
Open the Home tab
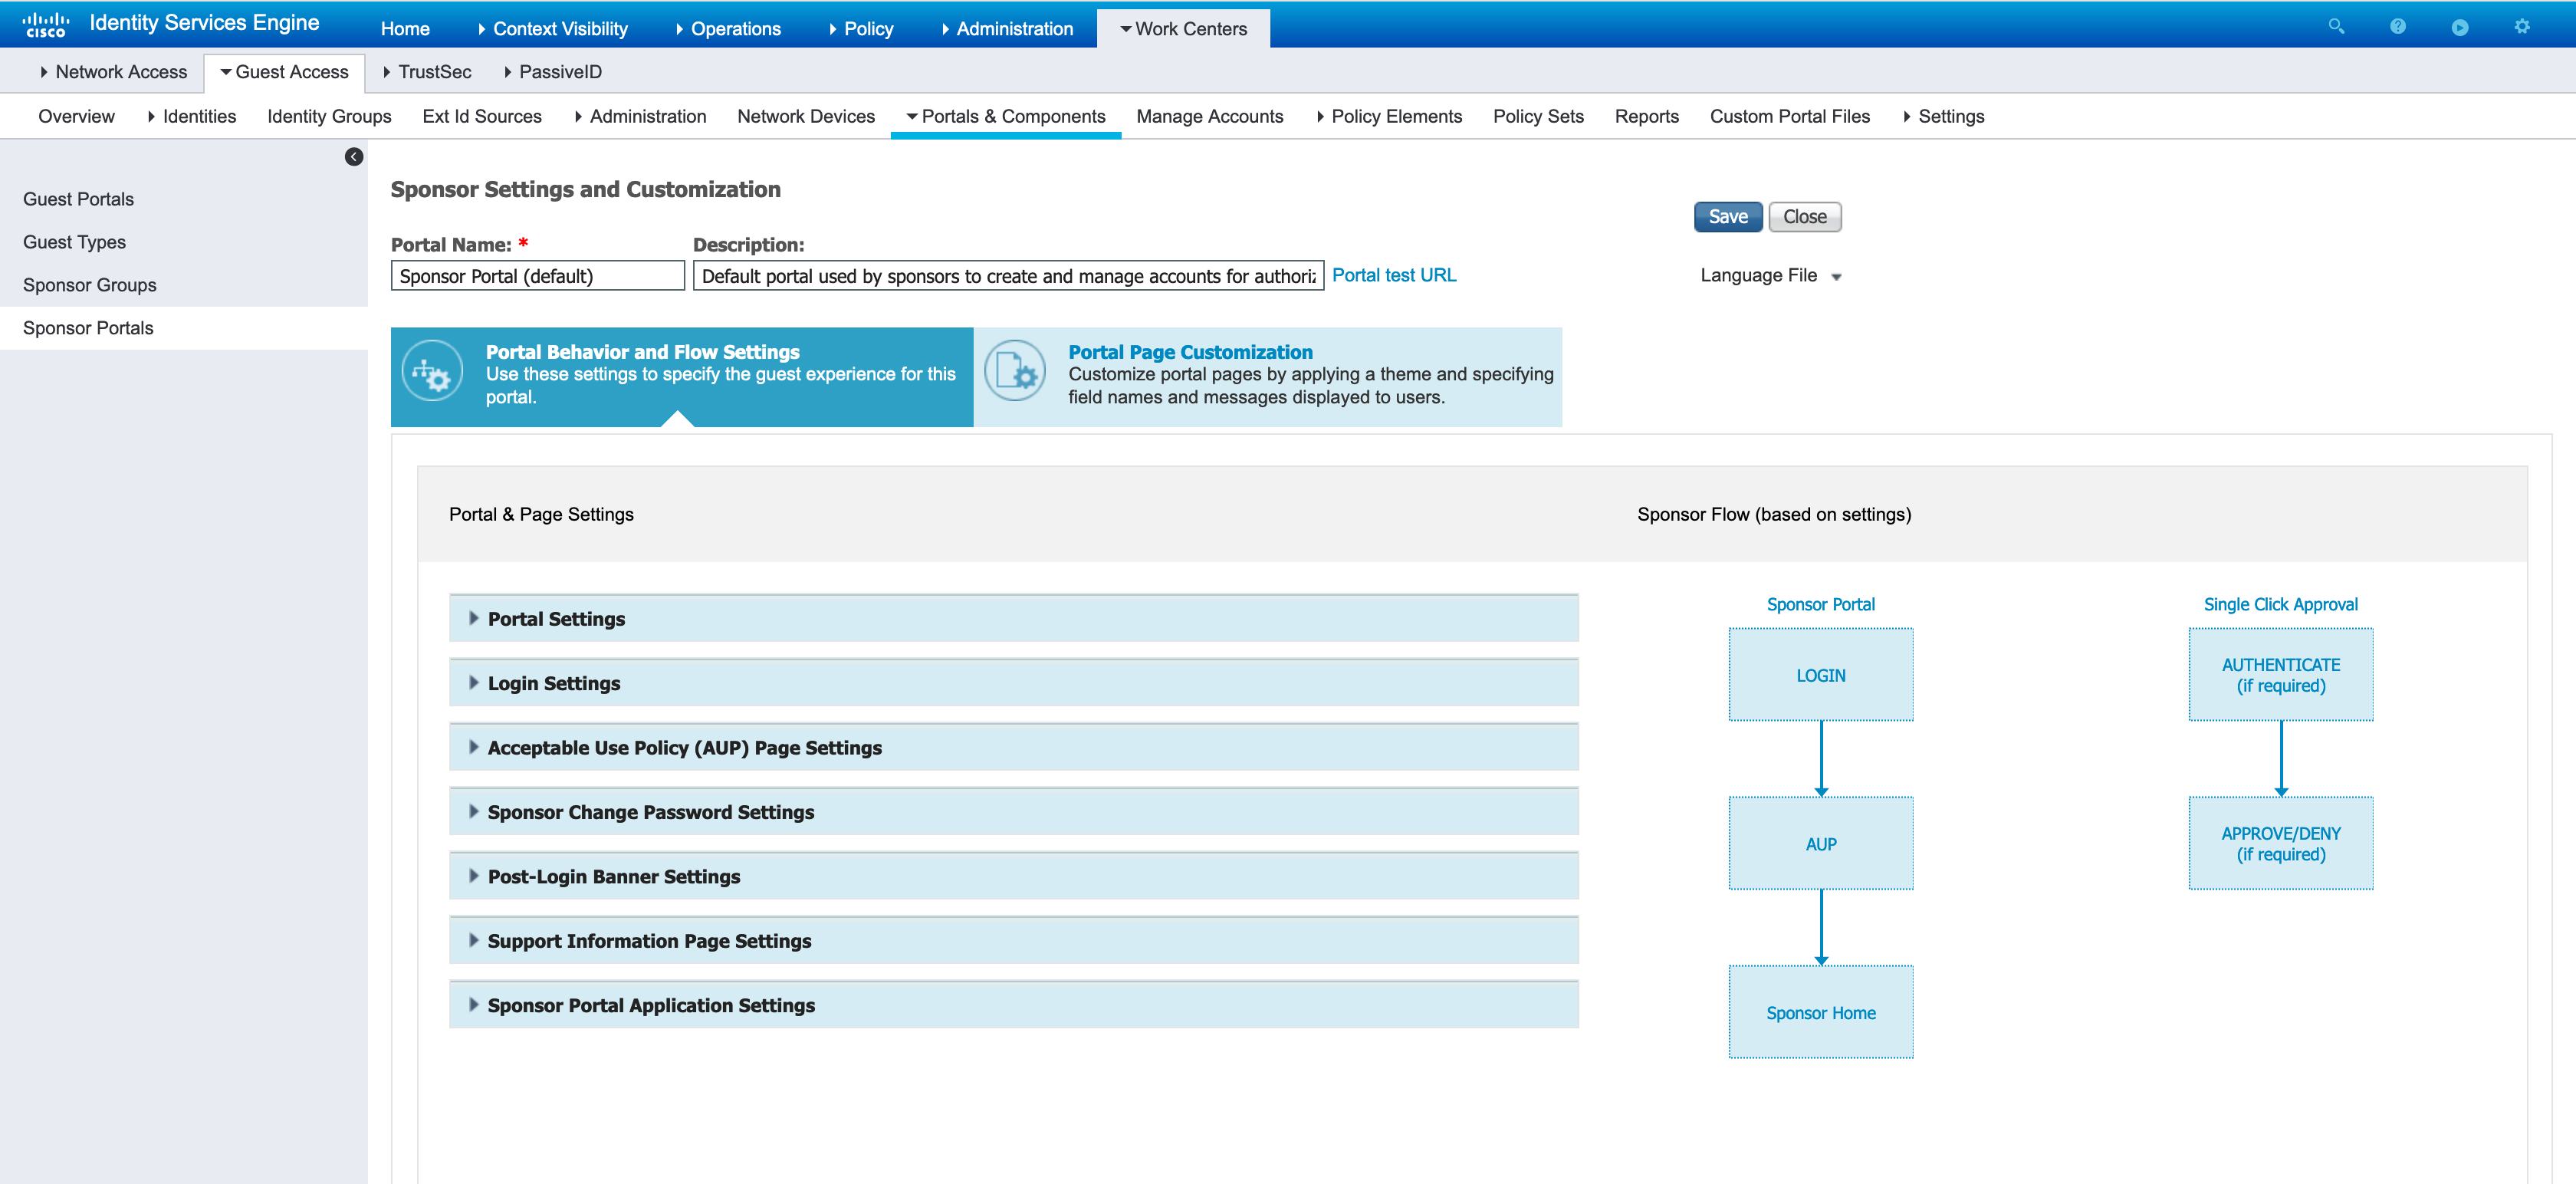pos(405,29)
